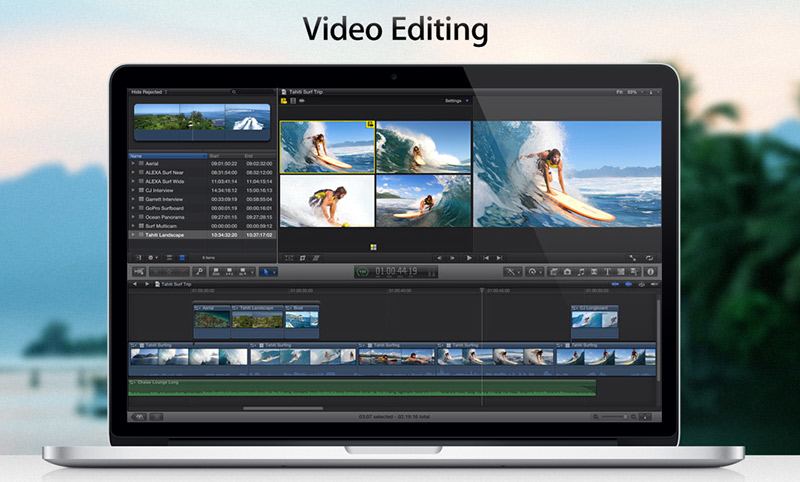
Task: Open the Distort tool in viewer
Action: (x=316, y=258)
